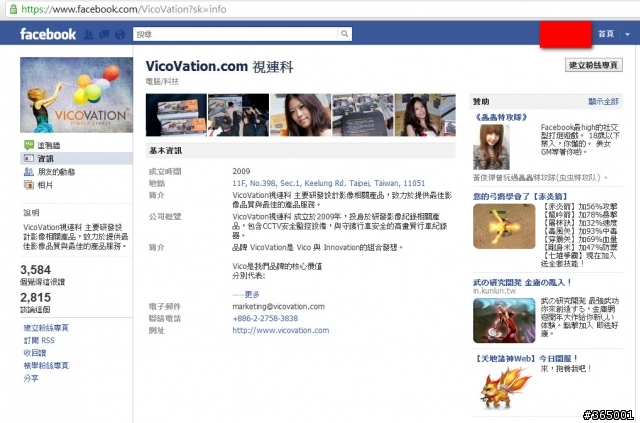Image resolution: width=640 pixels, height=423 pixels.
Task: Open 塗鴉牆 wall tab
Action: pos(49,145)
